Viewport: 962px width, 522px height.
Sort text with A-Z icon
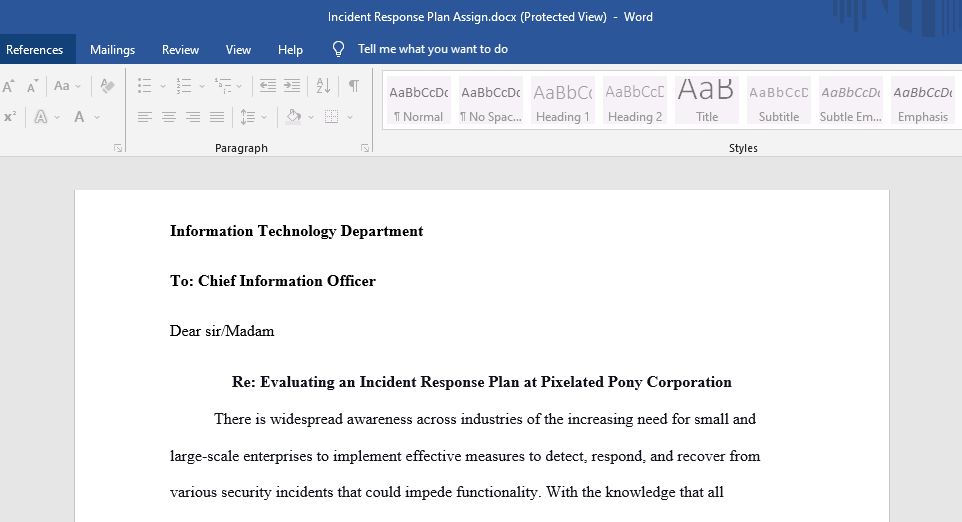click(x=323, y=86)
